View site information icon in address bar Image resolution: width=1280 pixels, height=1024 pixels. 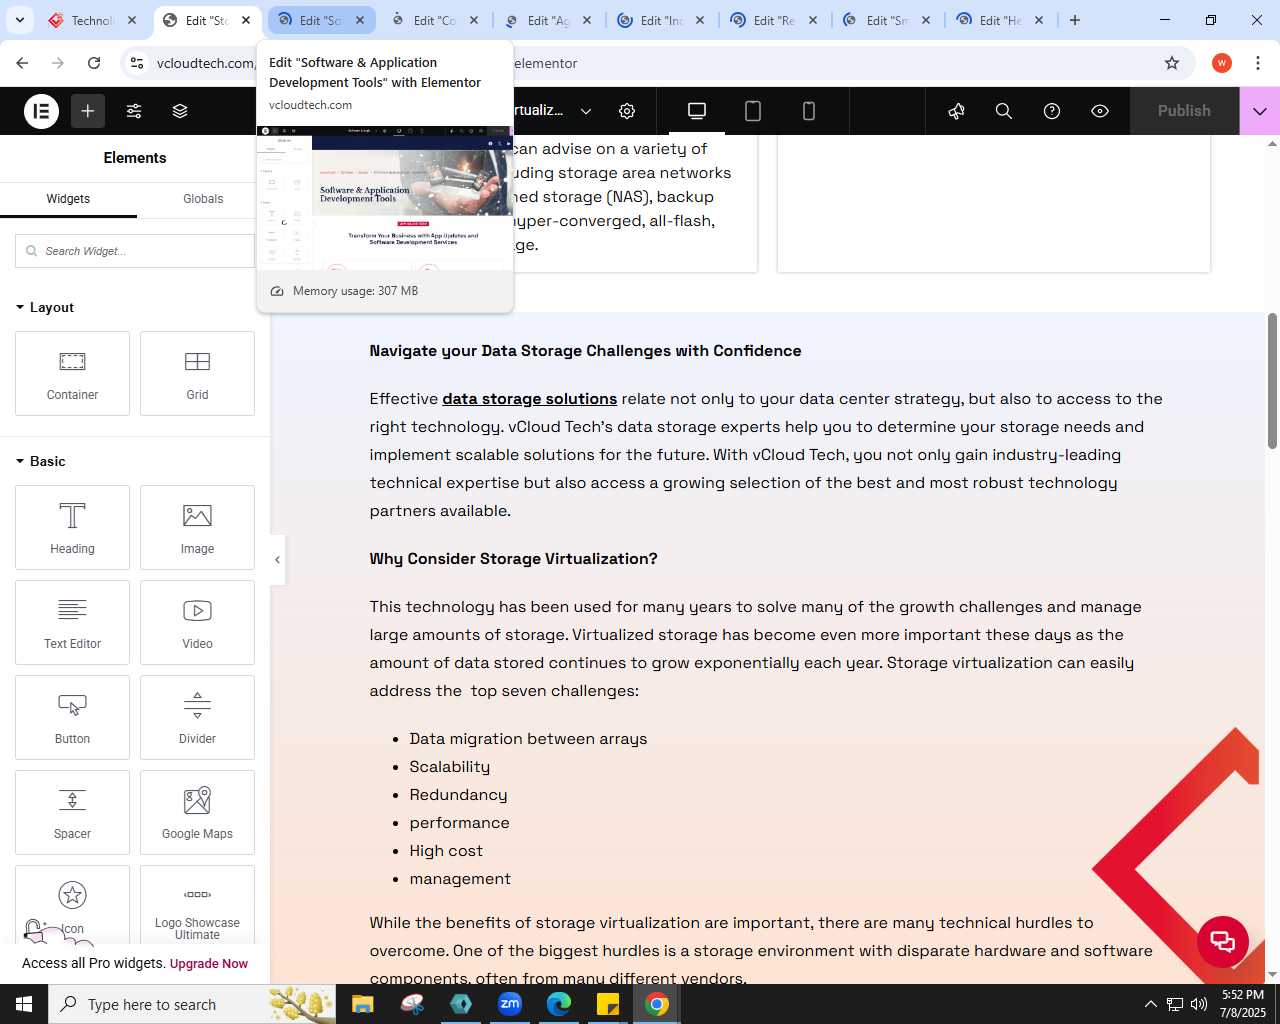point(137,63)
